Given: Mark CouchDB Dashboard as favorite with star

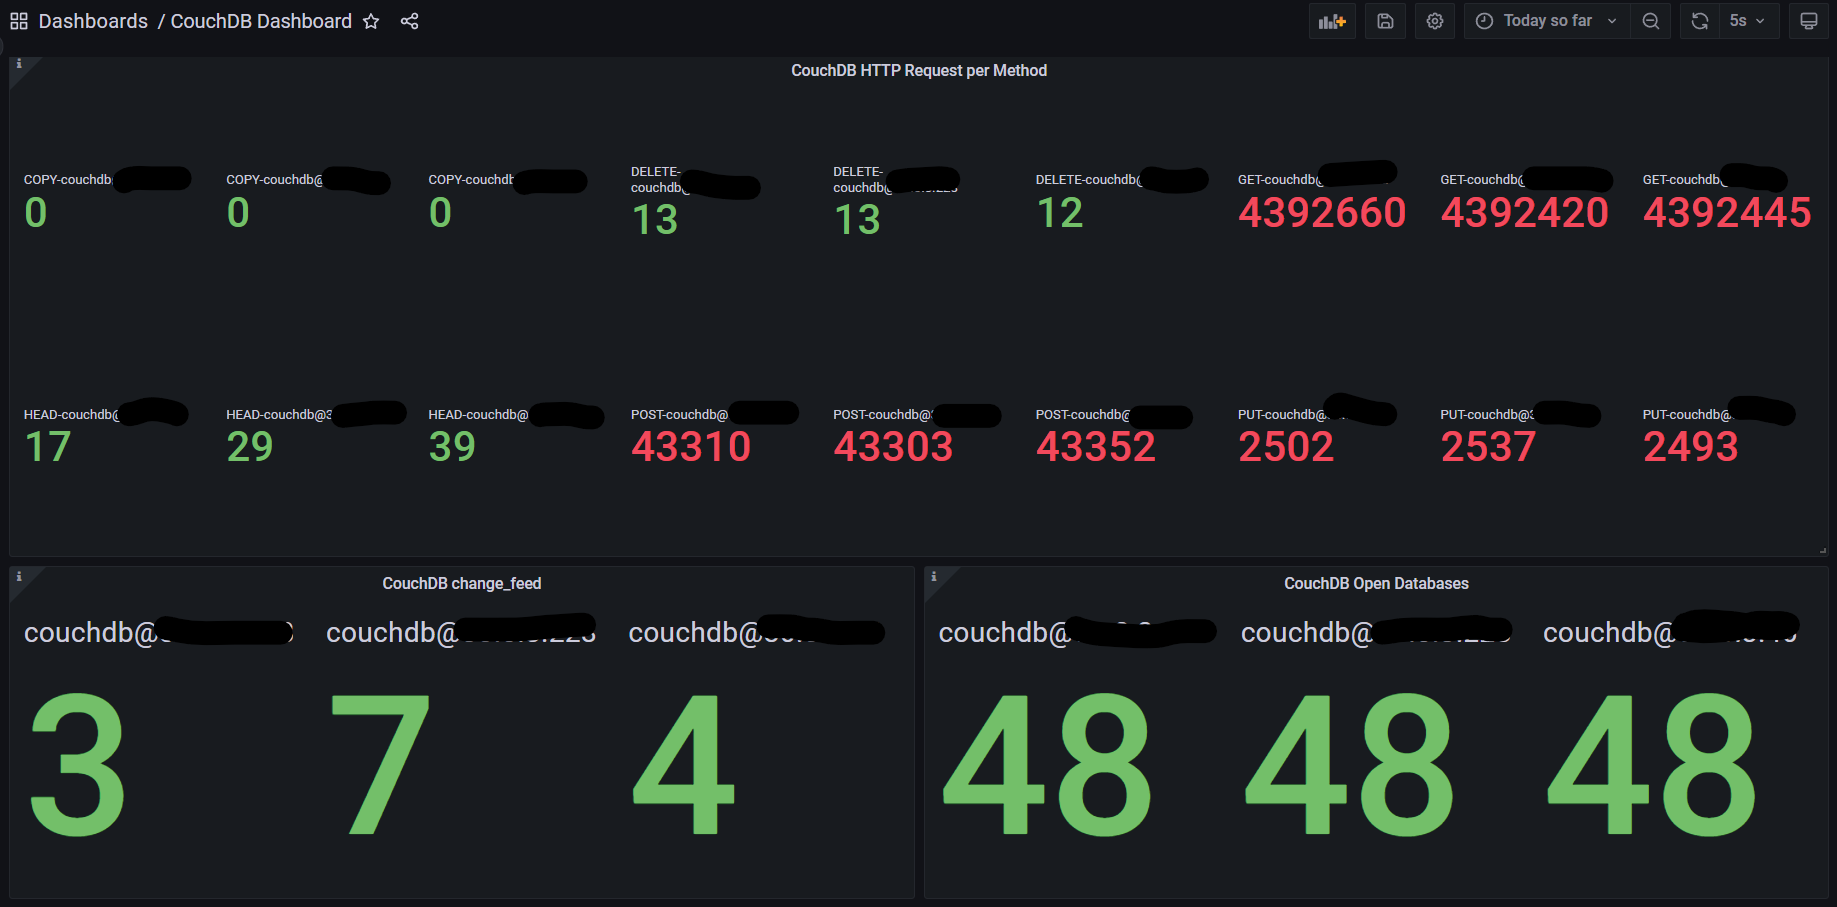Looking at the screenshot, I should pyautogui.click(x=371, y=21).
